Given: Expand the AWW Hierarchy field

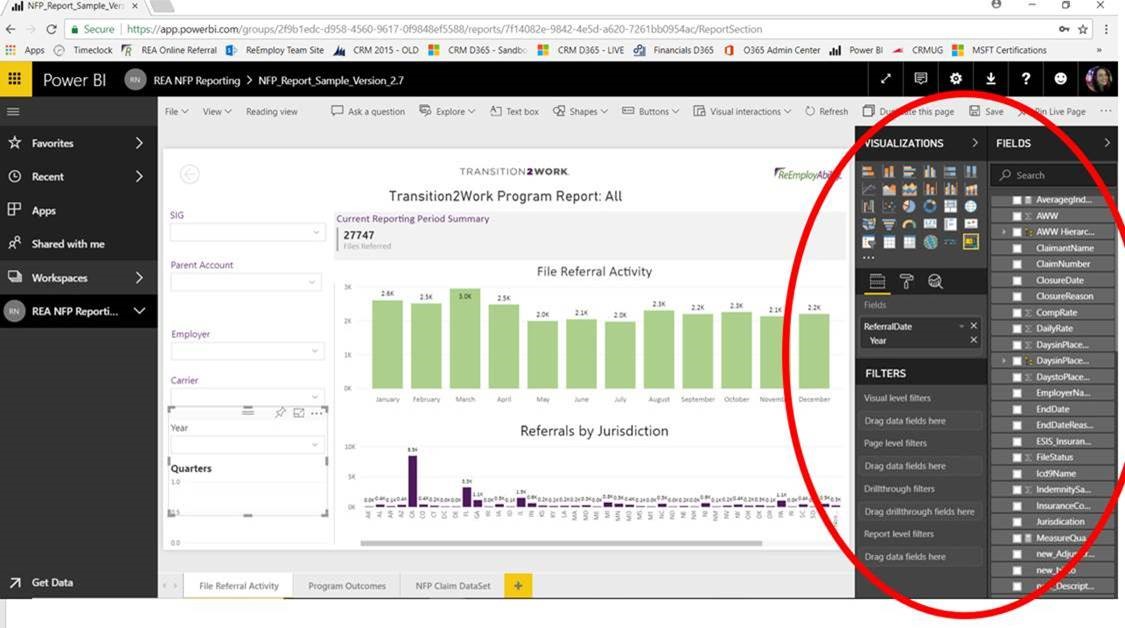Looking at the screenshot, I should [x=1003, y=232].
